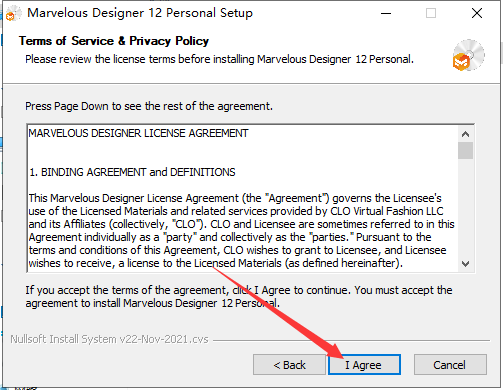Cancel the Marvelous Designer installation

(x=450, y=365)
